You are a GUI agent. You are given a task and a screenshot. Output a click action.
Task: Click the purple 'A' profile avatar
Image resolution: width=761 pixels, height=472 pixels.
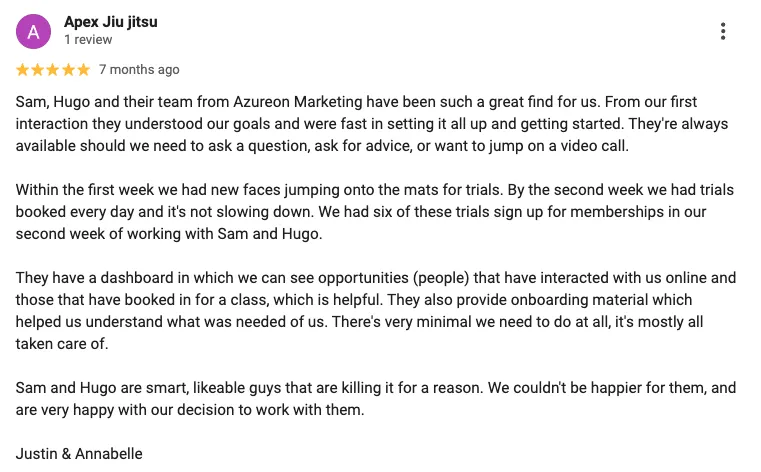click(33, 32)
